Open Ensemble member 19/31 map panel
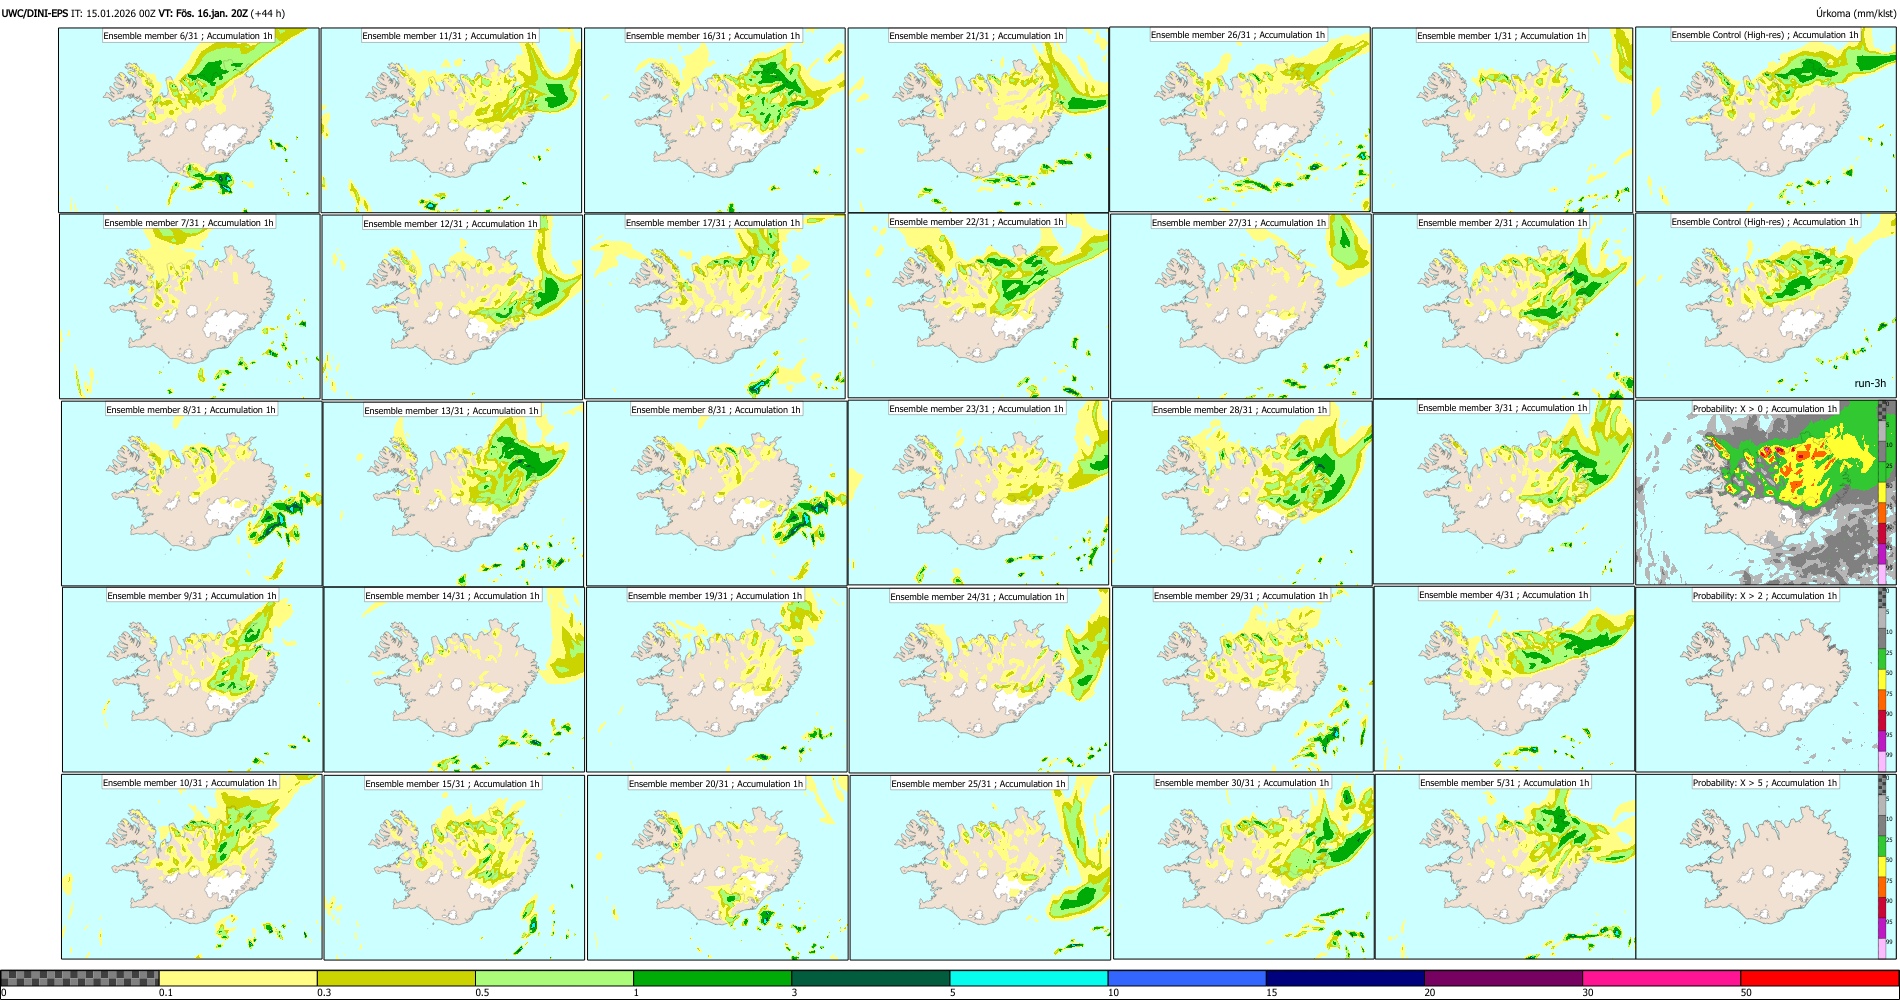 point(717,680)
